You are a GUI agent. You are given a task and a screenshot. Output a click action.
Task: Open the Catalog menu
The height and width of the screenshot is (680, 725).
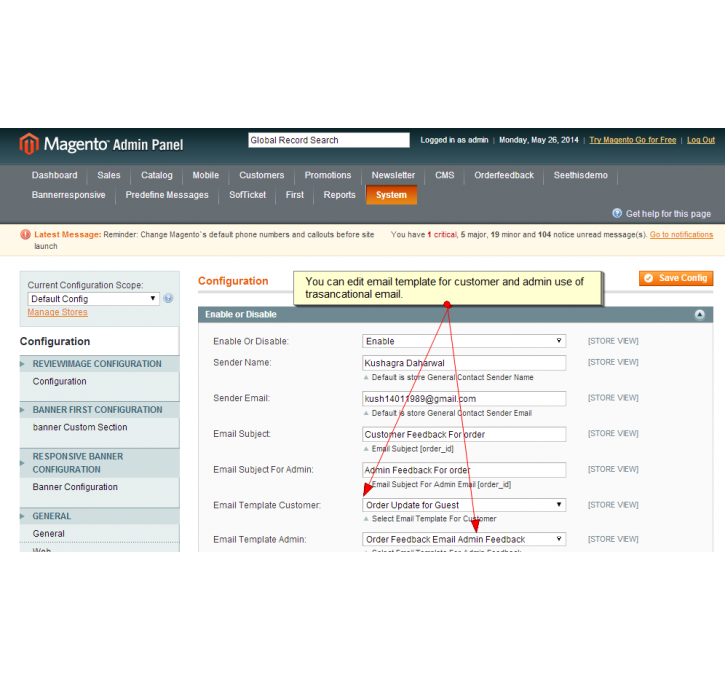coord(157,175)
